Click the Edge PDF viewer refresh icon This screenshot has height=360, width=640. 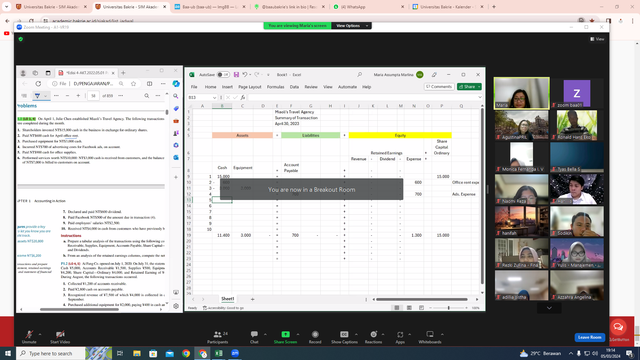pyautogui.click(x=38, y=84)
